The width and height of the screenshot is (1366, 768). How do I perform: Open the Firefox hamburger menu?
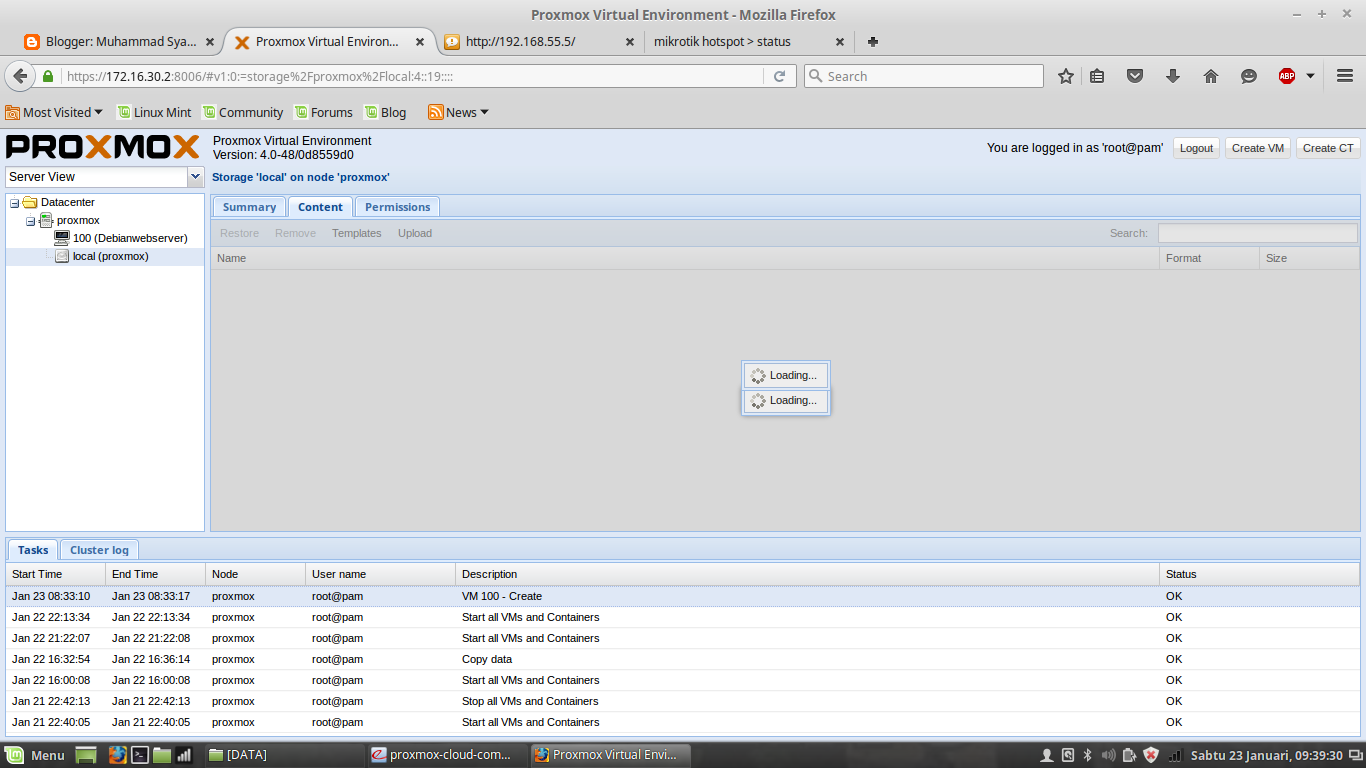[1345, 76]
